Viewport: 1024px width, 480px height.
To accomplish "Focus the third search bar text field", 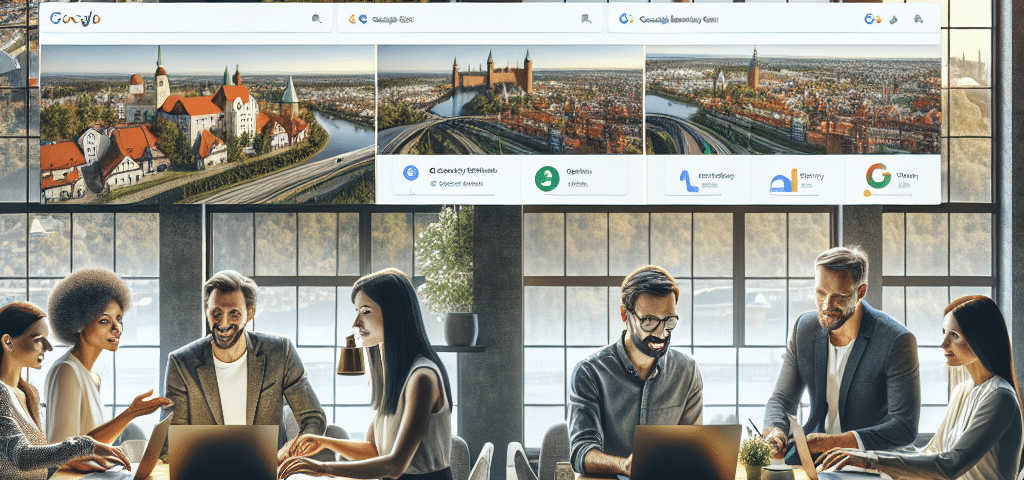I will (774, 19).
